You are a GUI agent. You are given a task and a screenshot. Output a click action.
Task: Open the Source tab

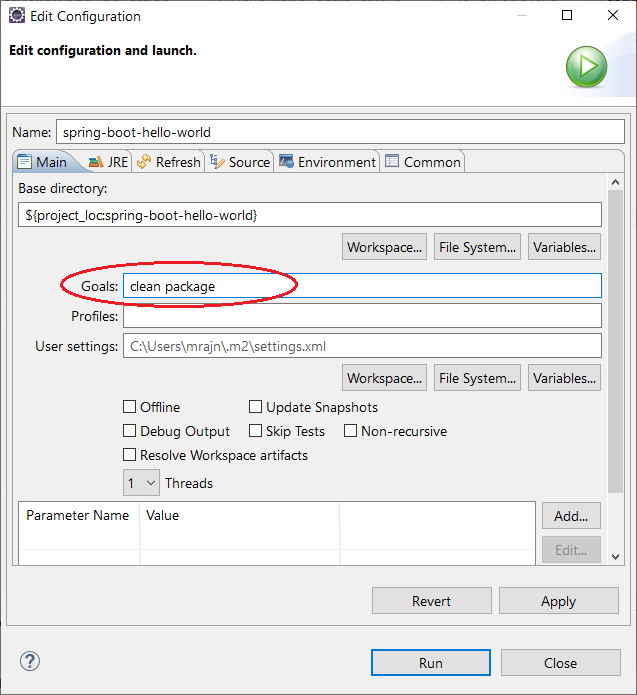pos(240,162)
